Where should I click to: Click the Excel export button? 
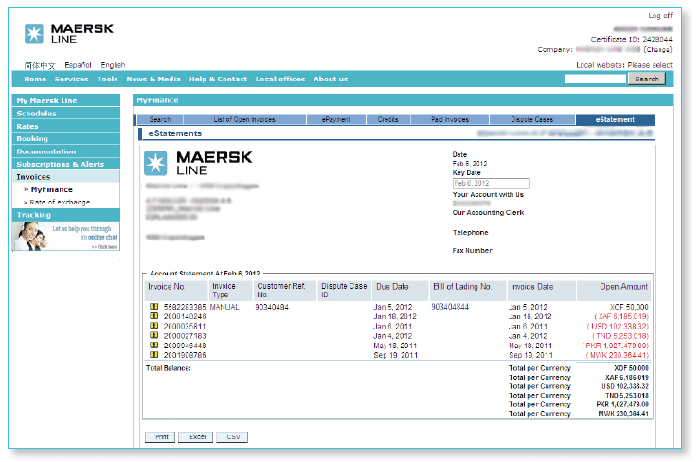196,437
